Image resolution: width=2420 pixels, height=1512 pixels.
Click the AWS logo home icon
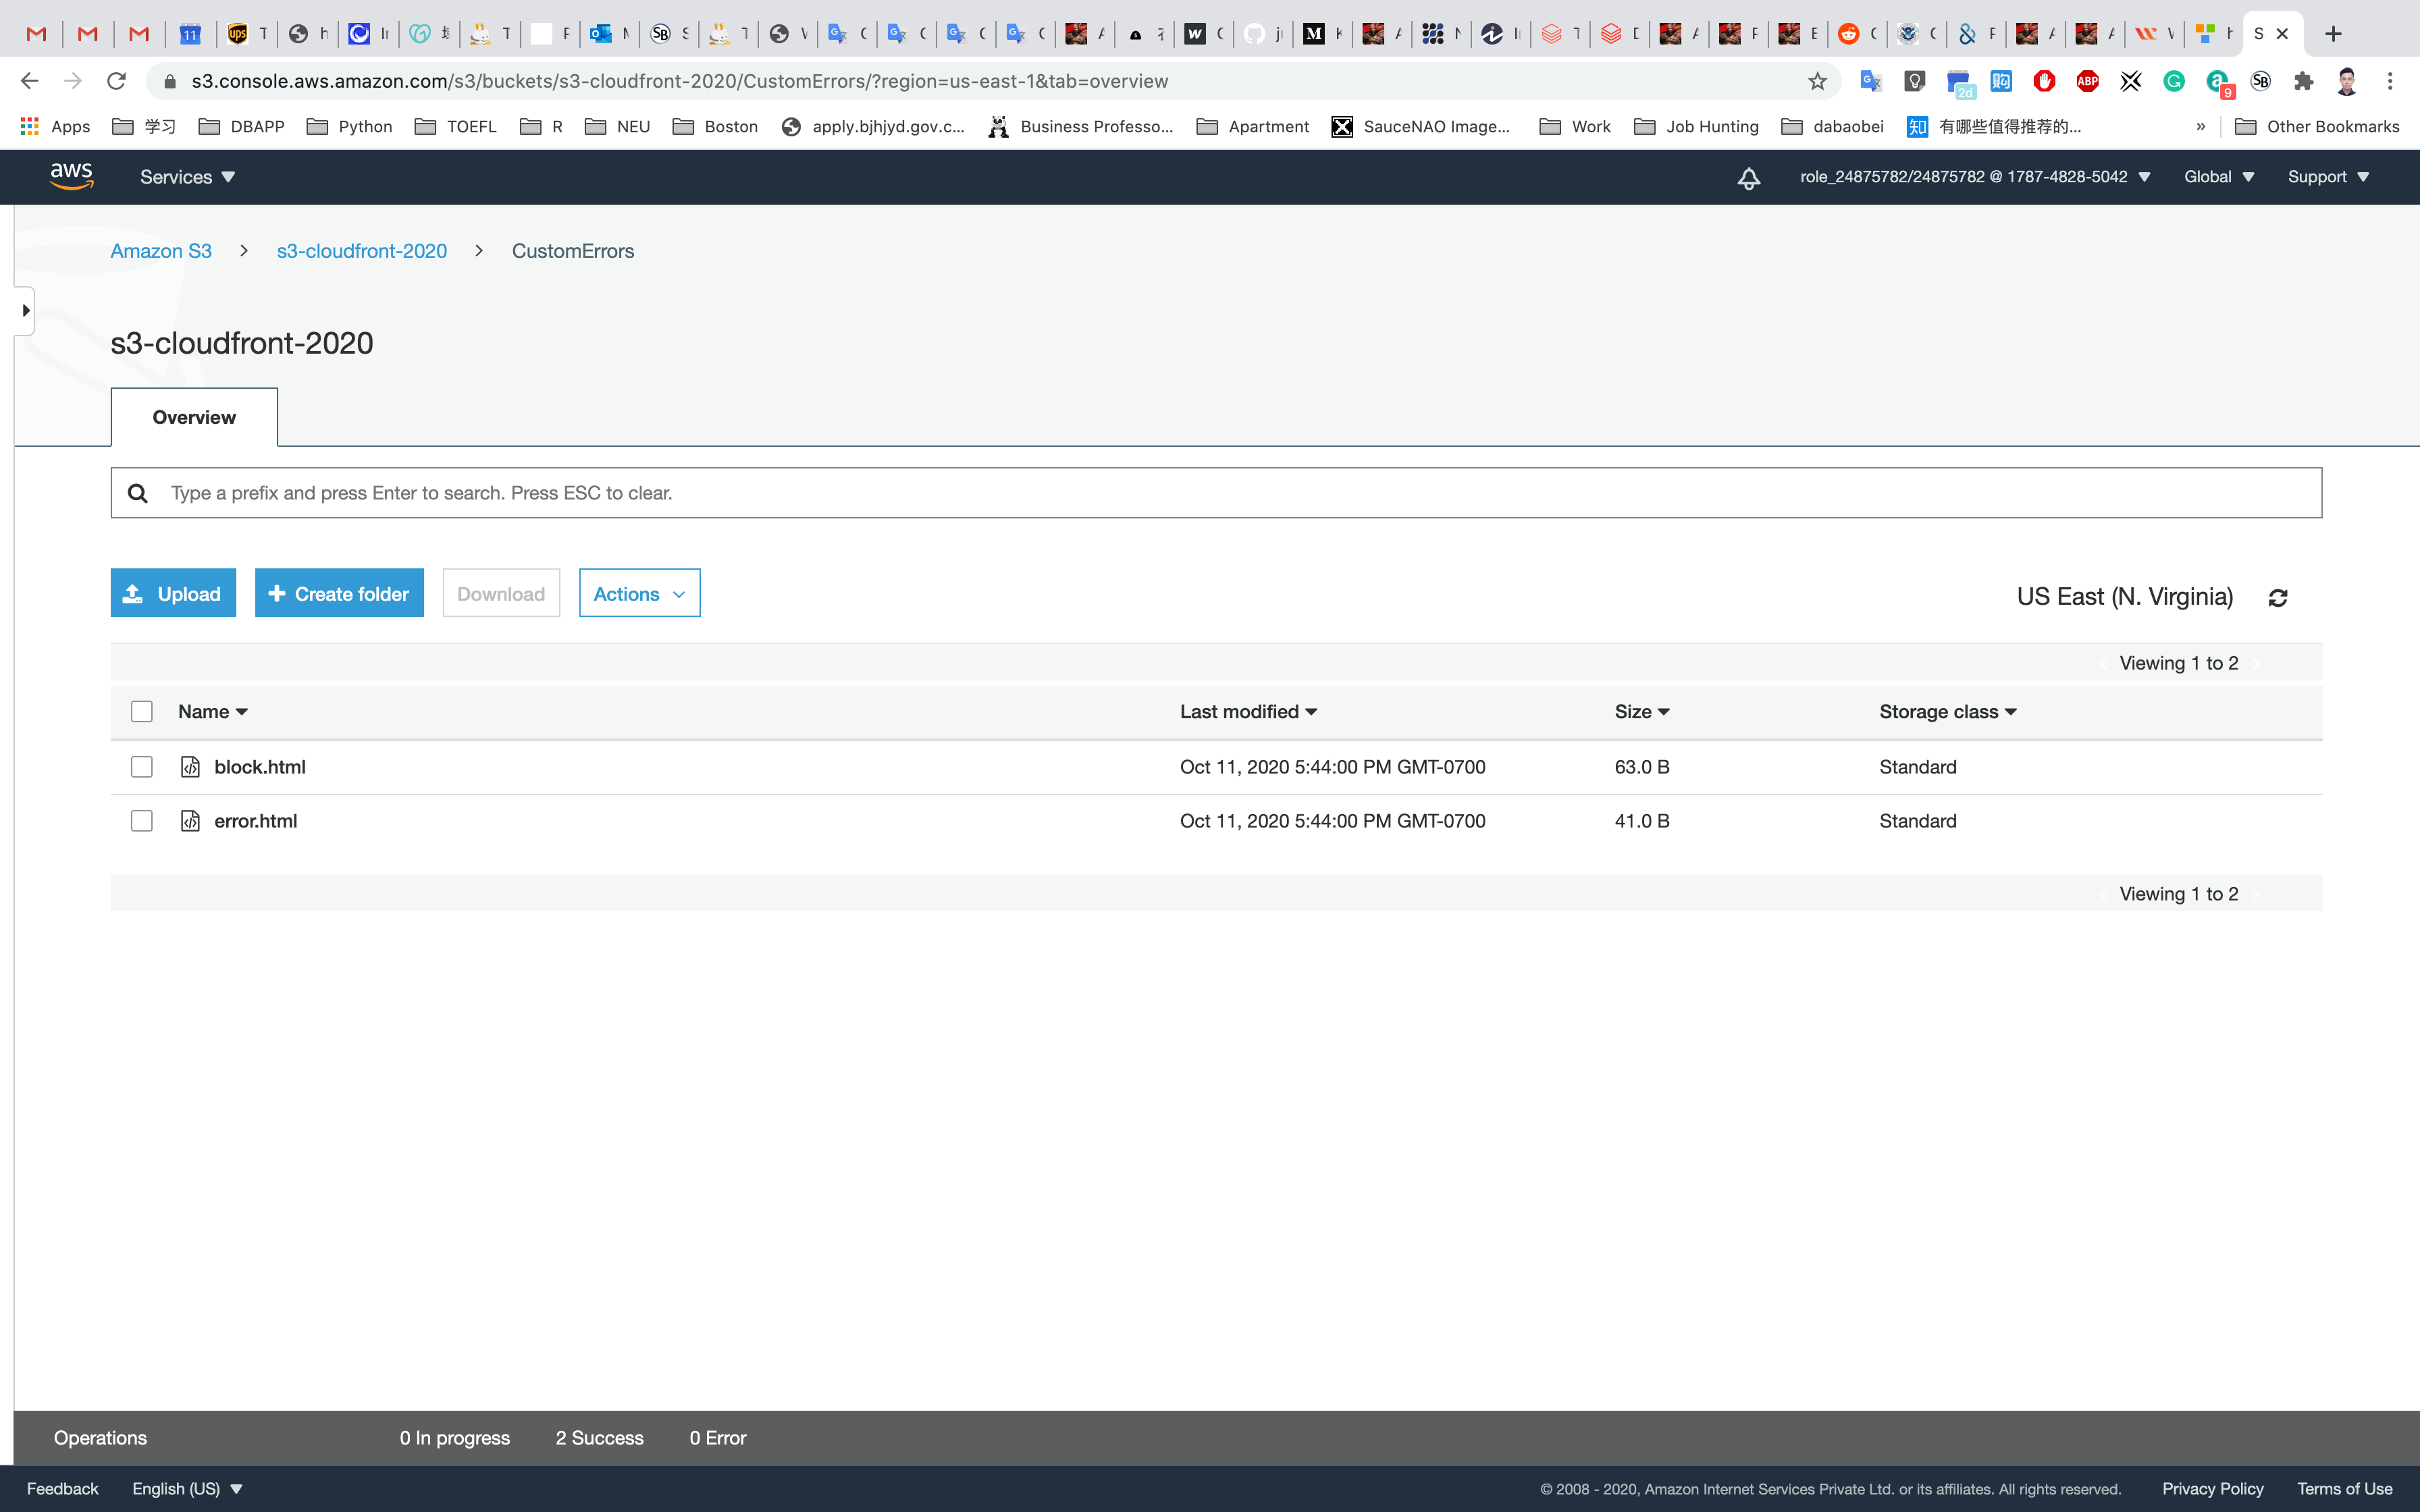pos(72,176)
